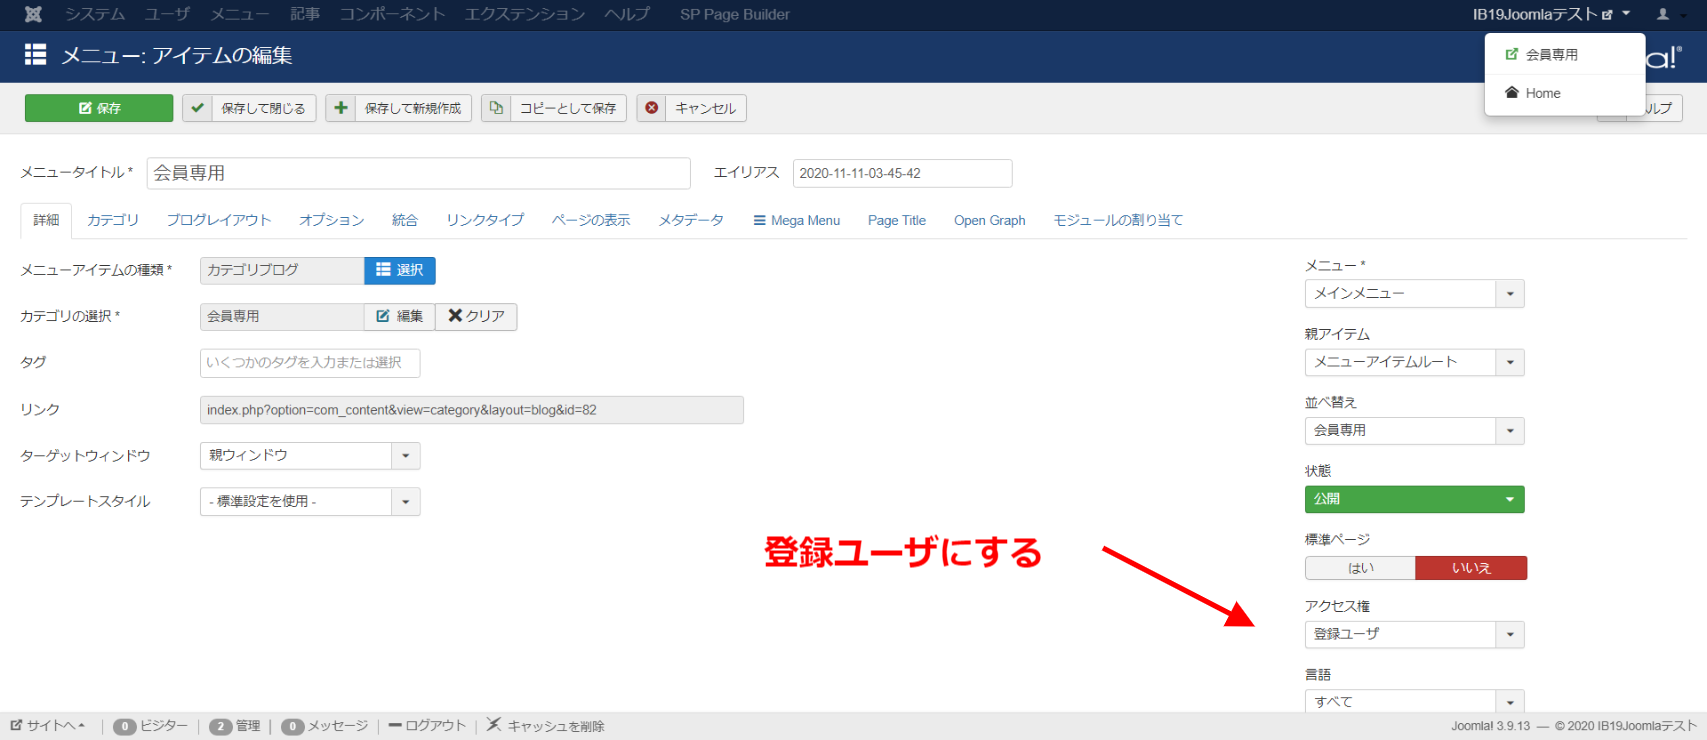
Task: Switch to the Open Graph tab
Action: (x=990, y=220)
